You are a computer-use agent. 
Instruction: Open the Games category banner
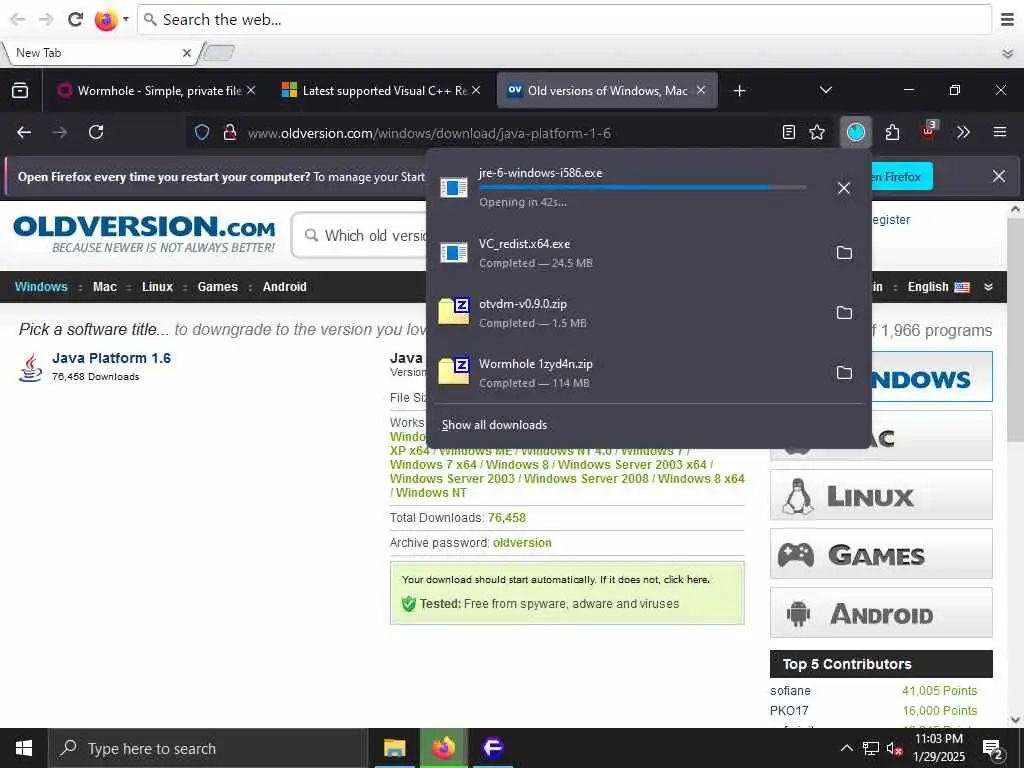tap(881, 554)
